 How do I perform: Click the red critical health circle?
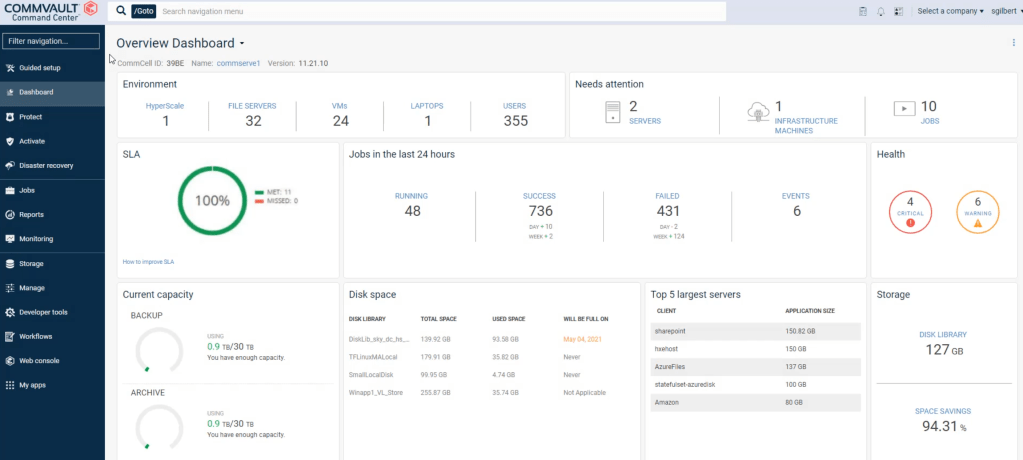click(x=910, y=212)
